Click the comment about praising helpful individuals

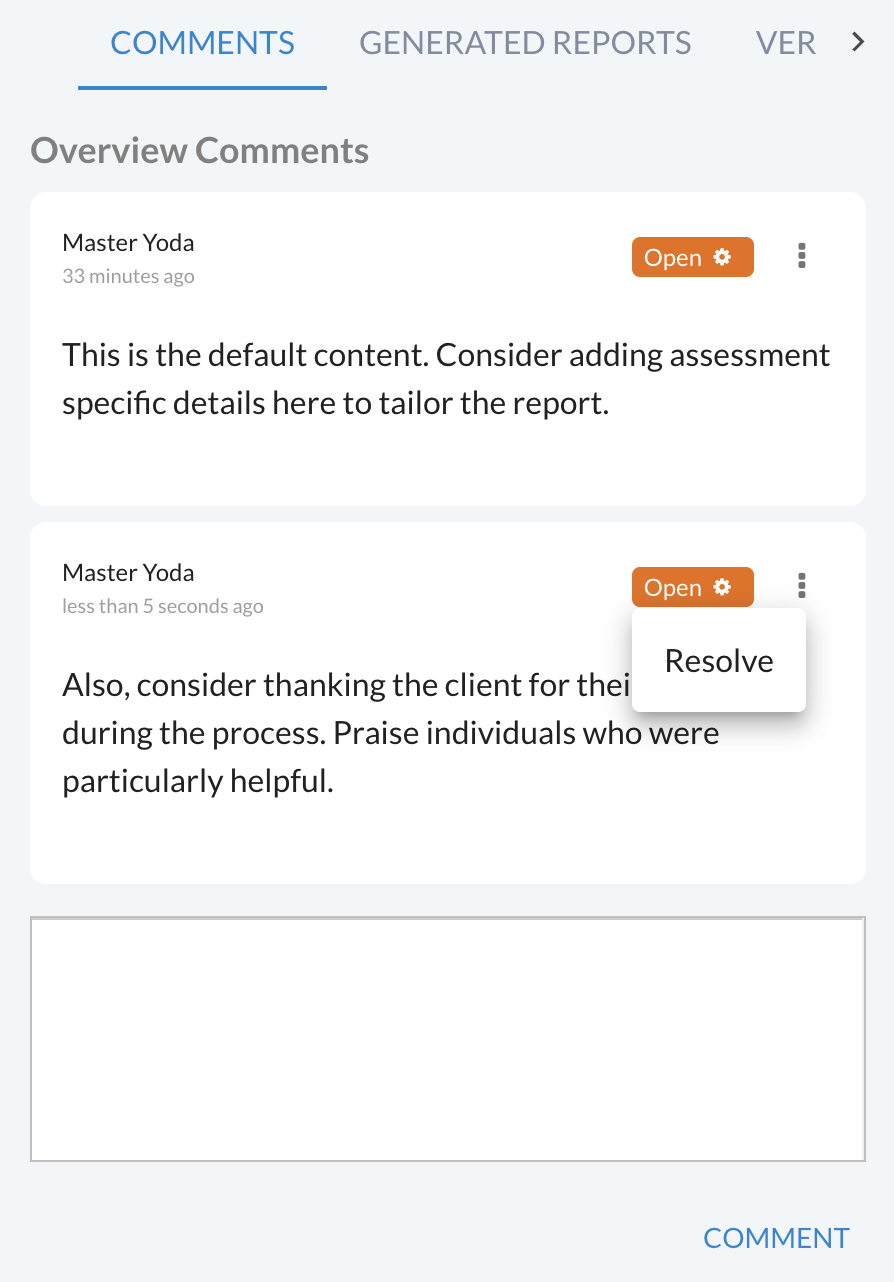tap(390, 733)
